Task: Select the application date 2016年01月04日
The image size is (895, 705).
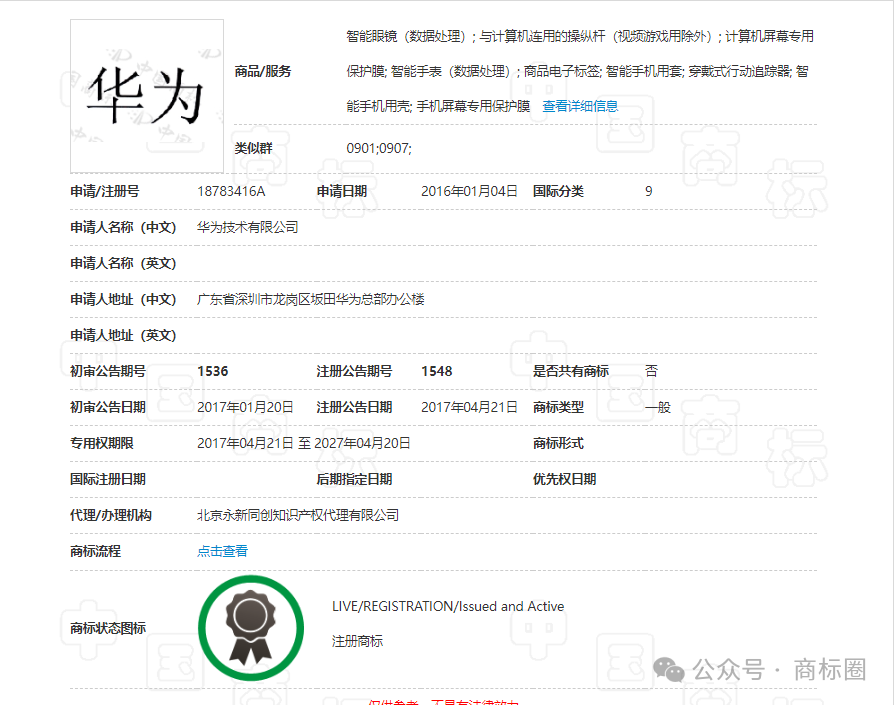Action: [469, 191]
